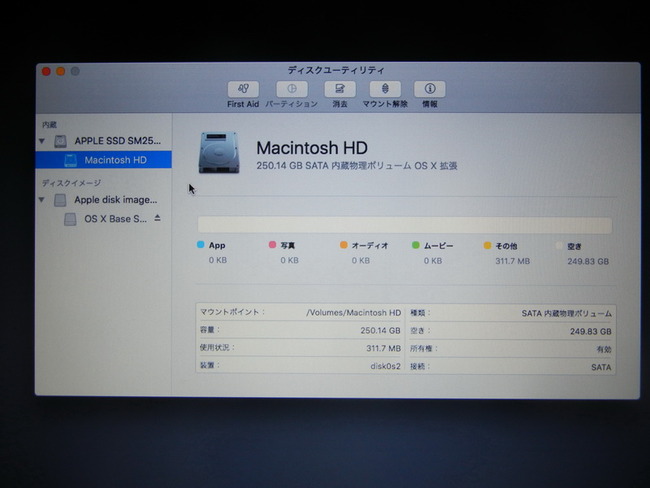
Task: Click the disk usage bar
Action: tap(405, 225)
